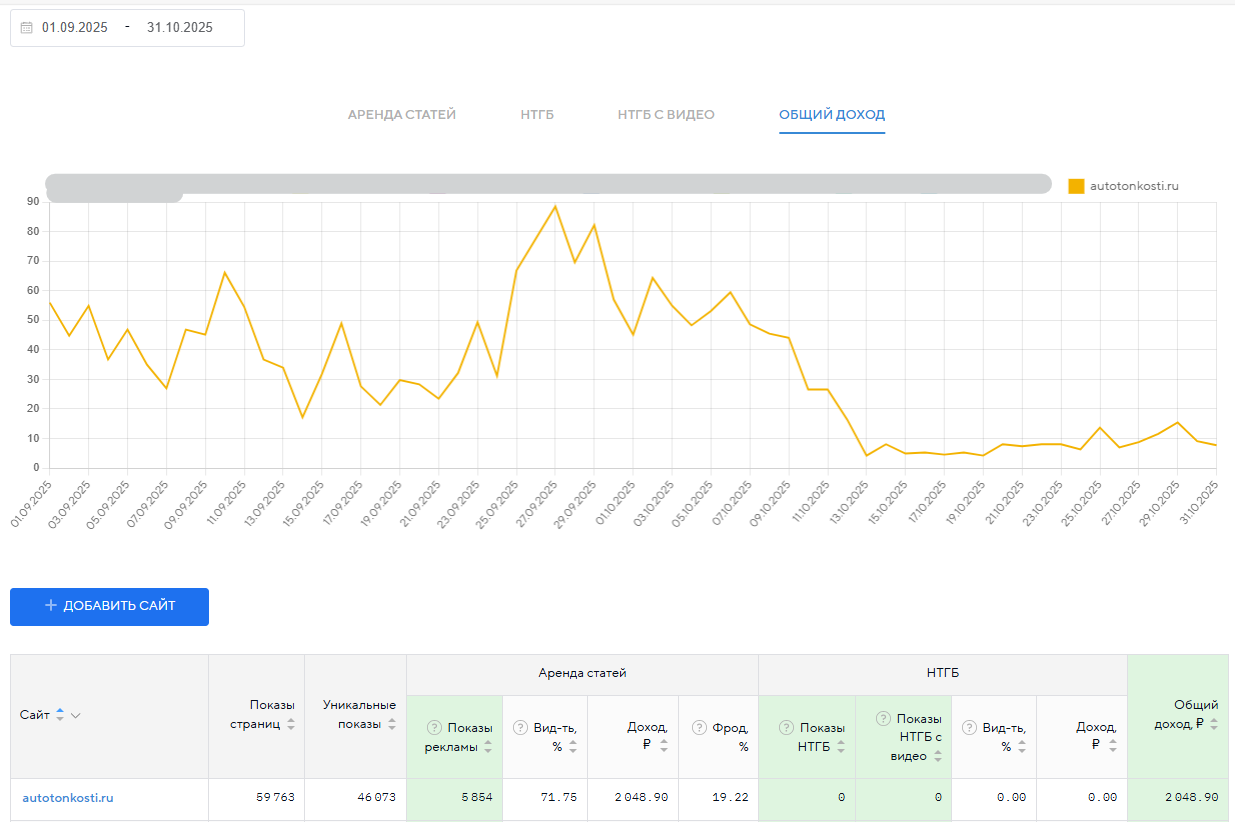Screen dimensions: 1235x822
Task: Click help icon next to Фрод, %
Action: coord(700,728)
